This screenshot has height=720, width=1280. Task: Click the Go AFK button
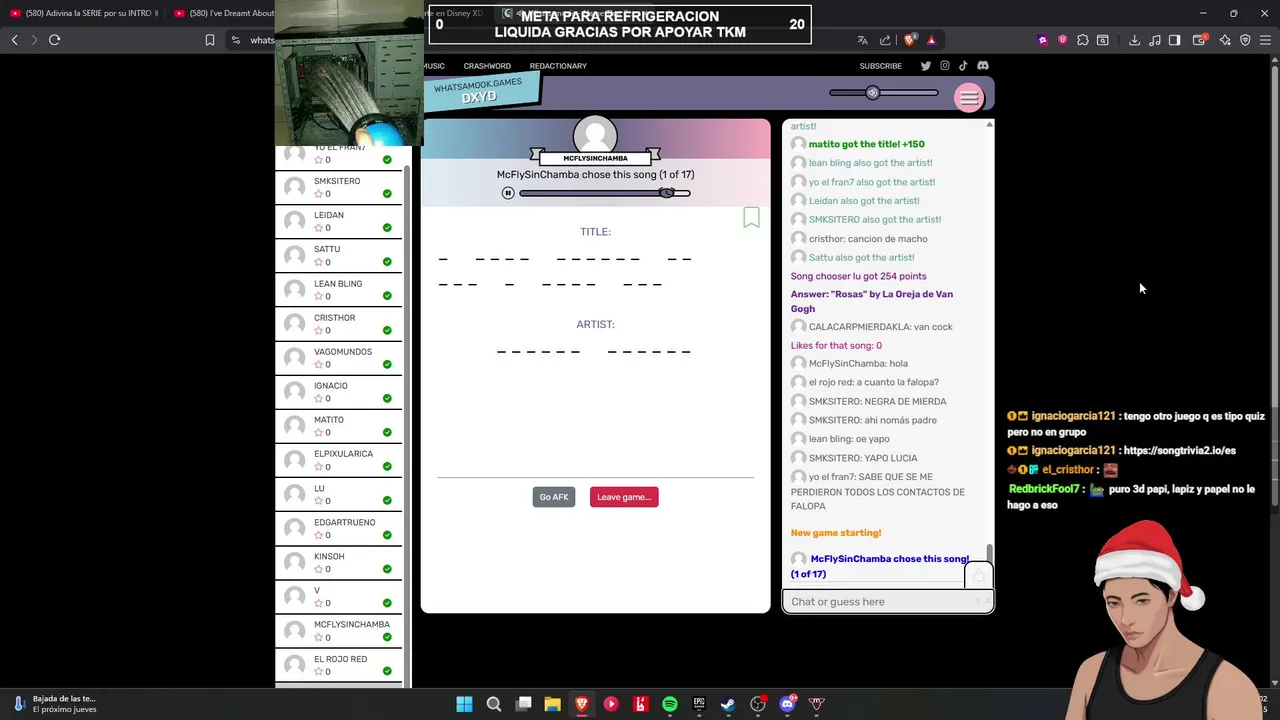coord(554,497)
